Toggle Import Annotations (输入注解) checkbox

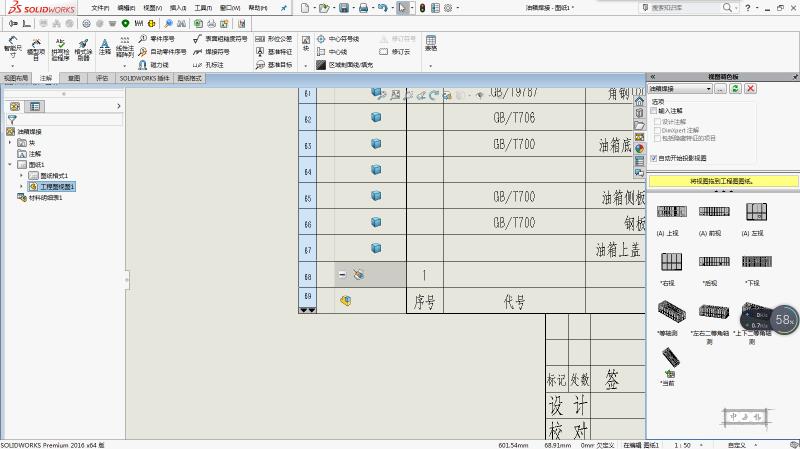point(654,110)
